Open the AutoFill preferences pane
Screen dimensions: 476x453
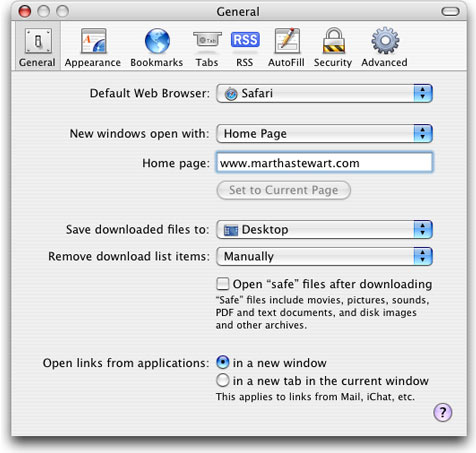click(x=286, y=47)
